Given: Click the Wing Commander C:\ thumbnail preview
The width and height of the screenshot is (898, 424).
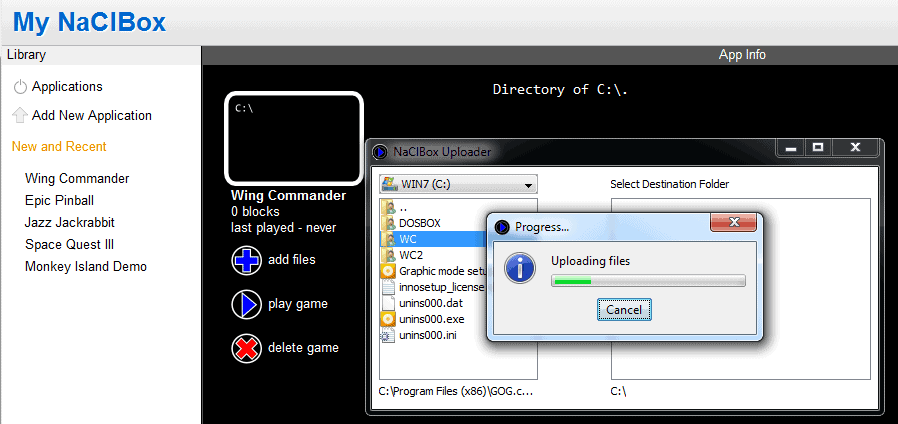Looking at the screenshot, I should point(294,138).
